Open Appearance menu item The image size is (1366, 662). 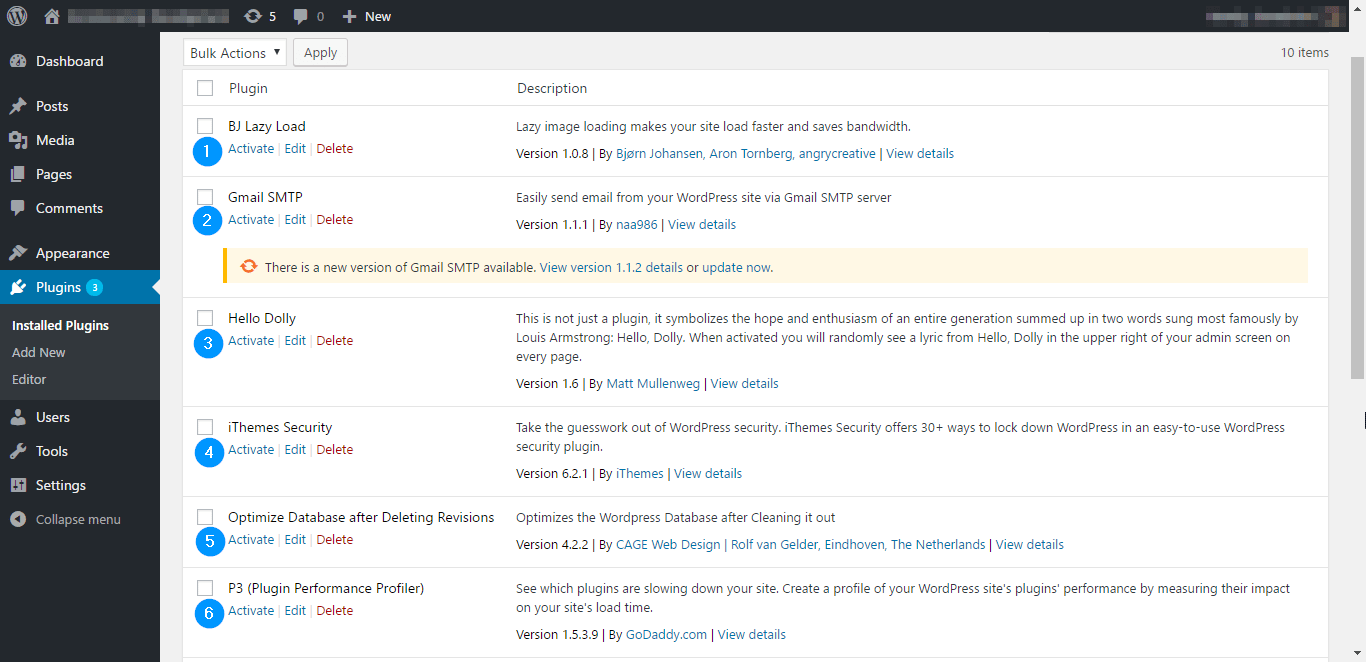80,253
